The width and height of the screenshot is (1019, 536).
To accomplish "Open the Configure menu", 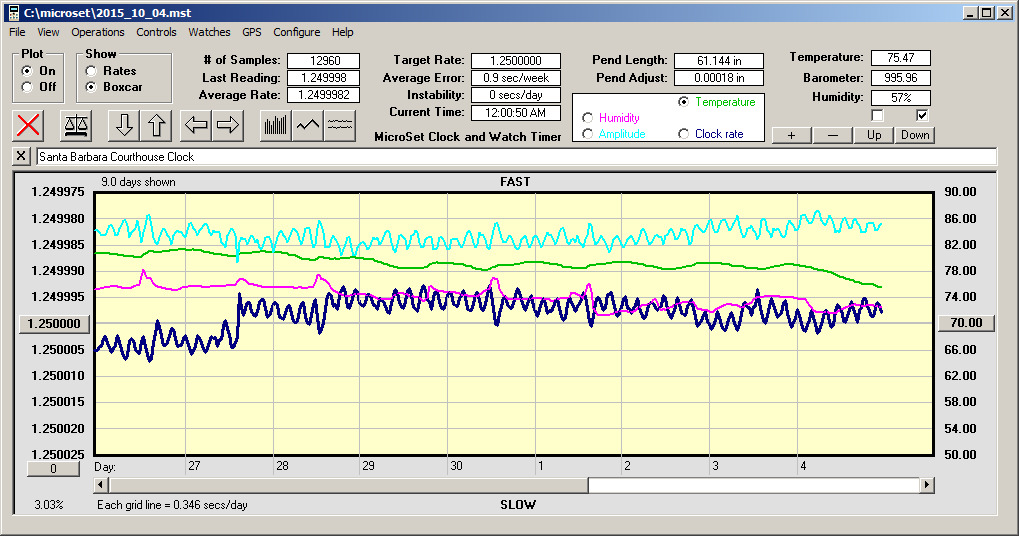I will 296,32.
